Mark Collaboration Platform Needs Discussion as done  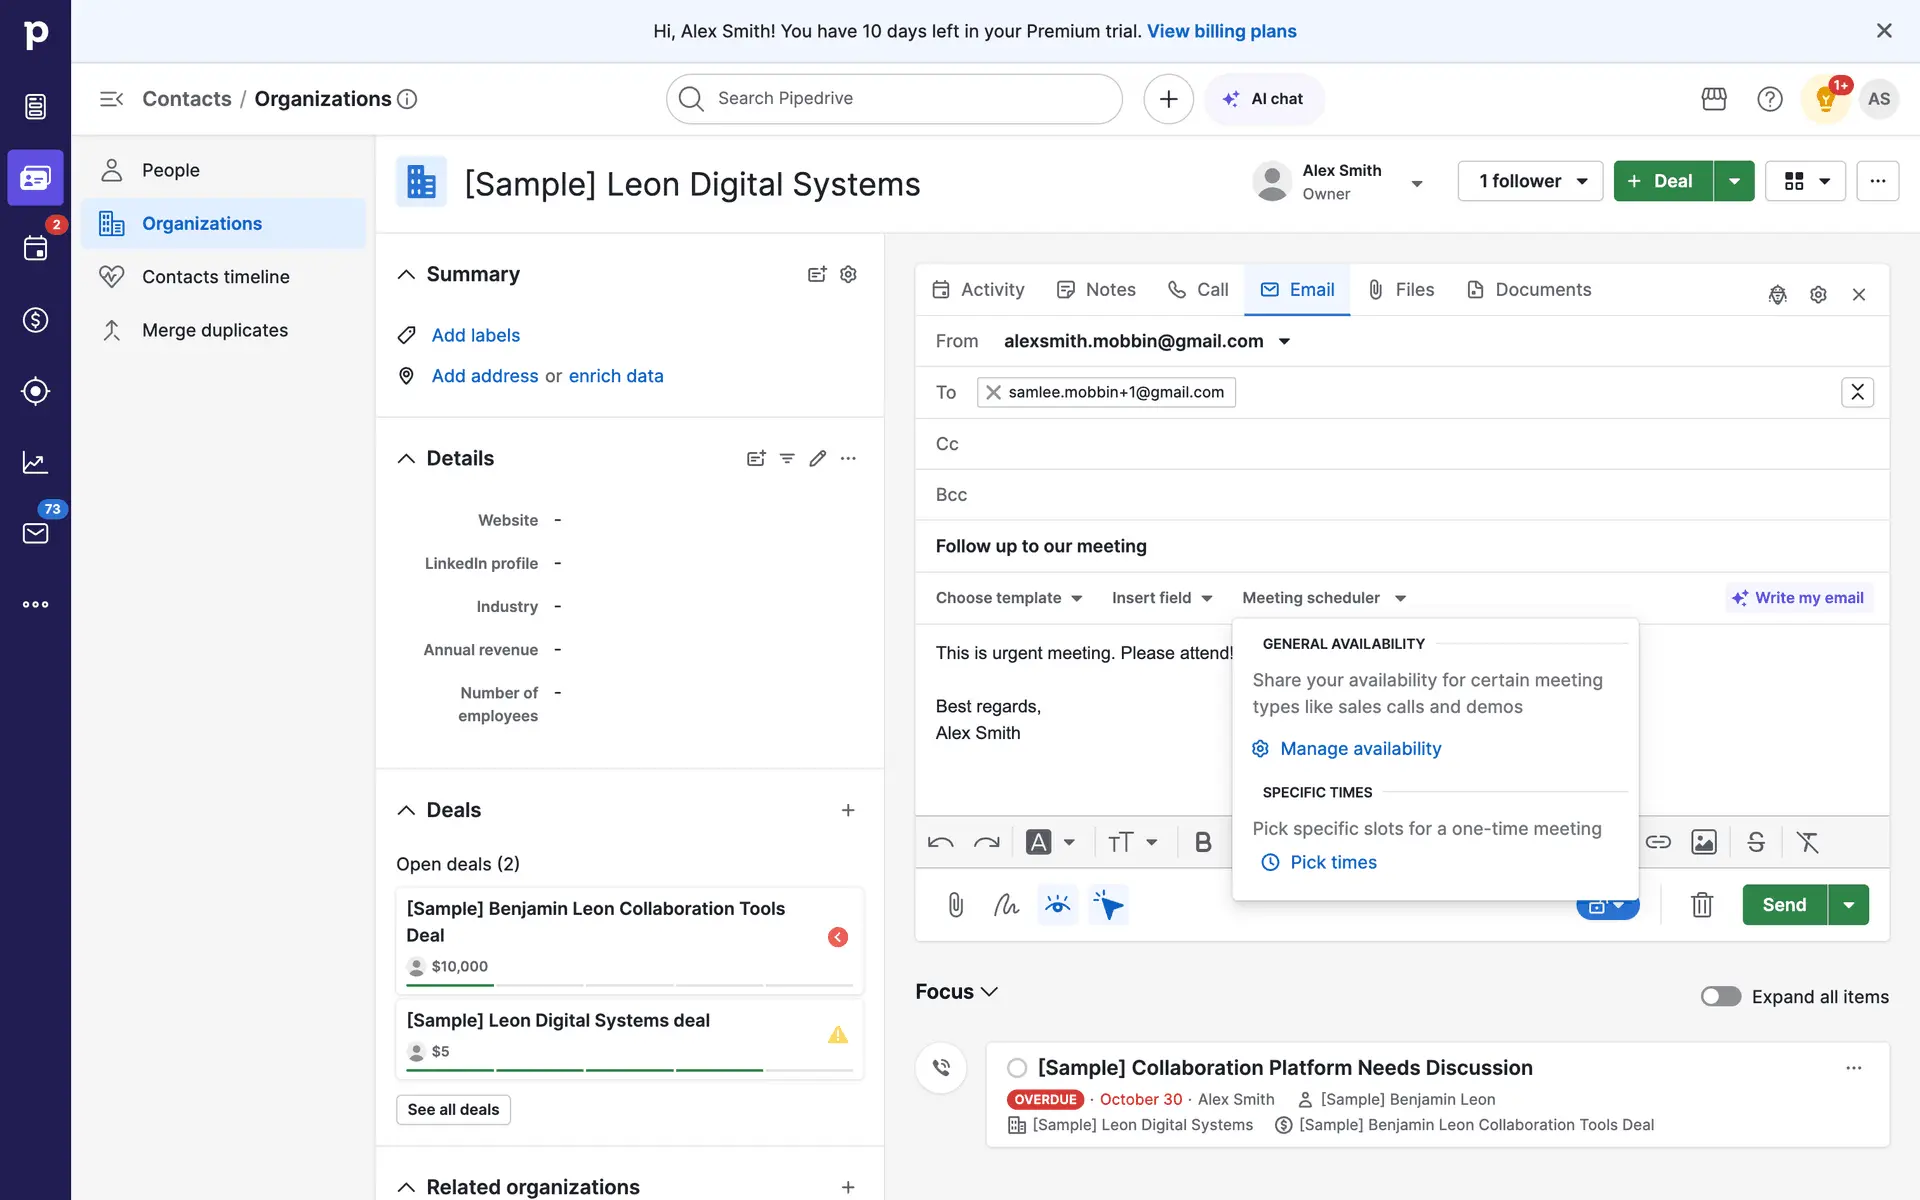pos(1017,1068)
